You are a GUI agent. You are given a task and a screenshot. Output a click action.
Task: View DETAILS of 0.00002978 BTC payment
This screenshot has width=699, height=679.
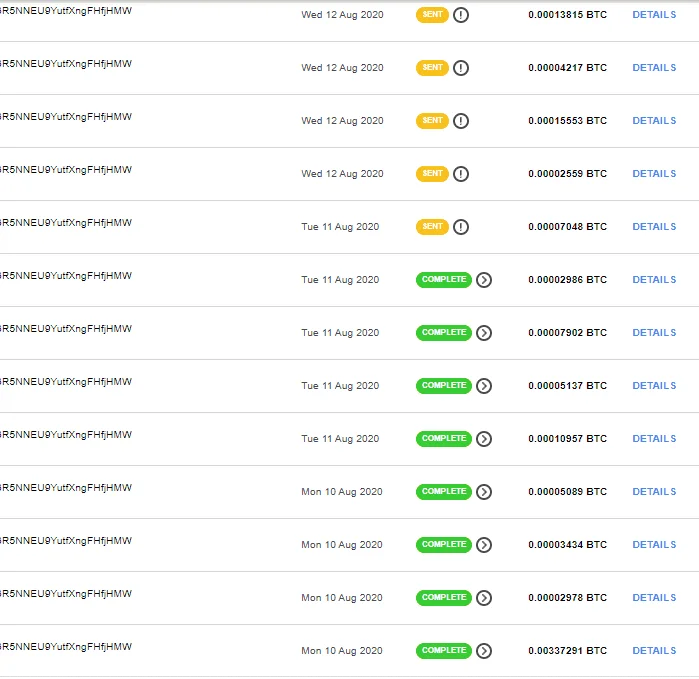click(x=654, y=598)
